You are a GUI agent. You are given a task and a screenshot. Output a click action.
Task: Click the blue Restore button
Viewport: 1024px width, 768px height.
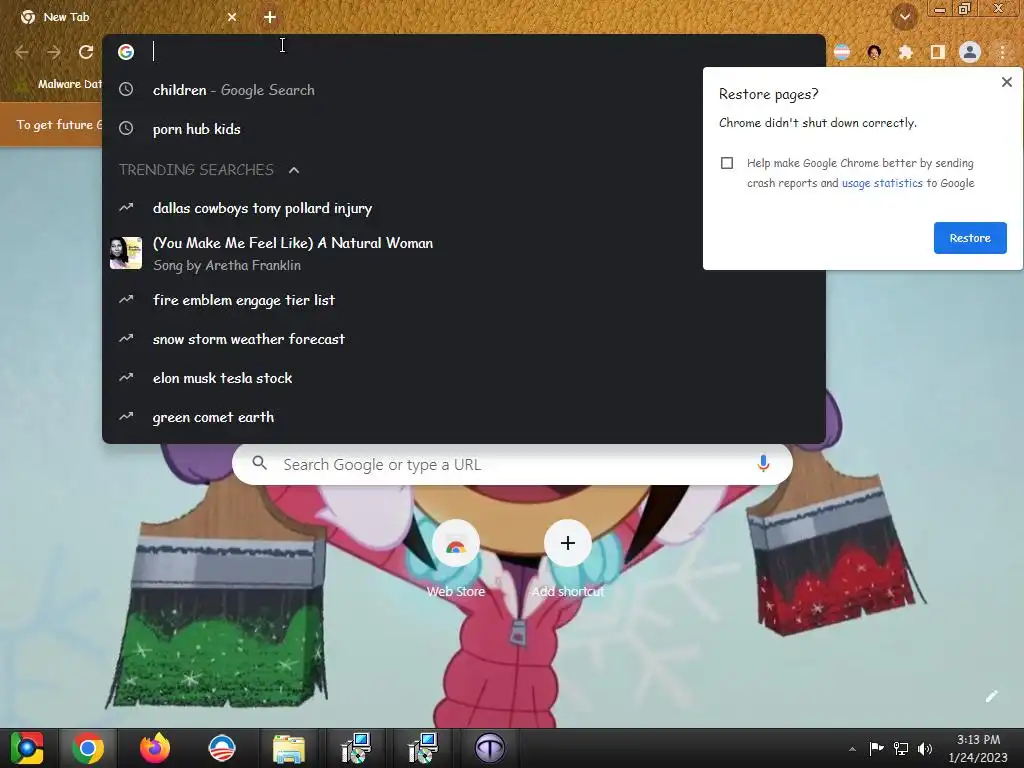pos(970,238)
